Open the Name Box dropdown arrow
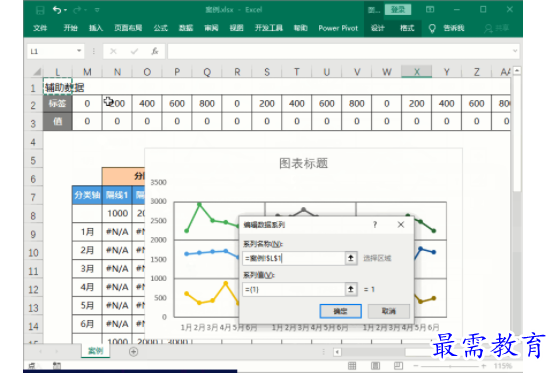 [79, 51]
